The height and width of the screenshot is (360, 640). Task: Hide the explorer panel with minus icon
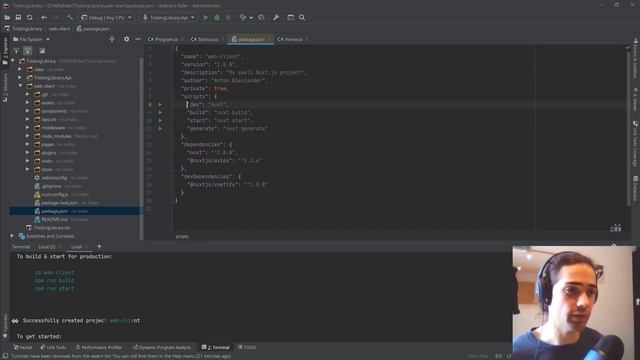pyautogui.click(x=138, y=39)
